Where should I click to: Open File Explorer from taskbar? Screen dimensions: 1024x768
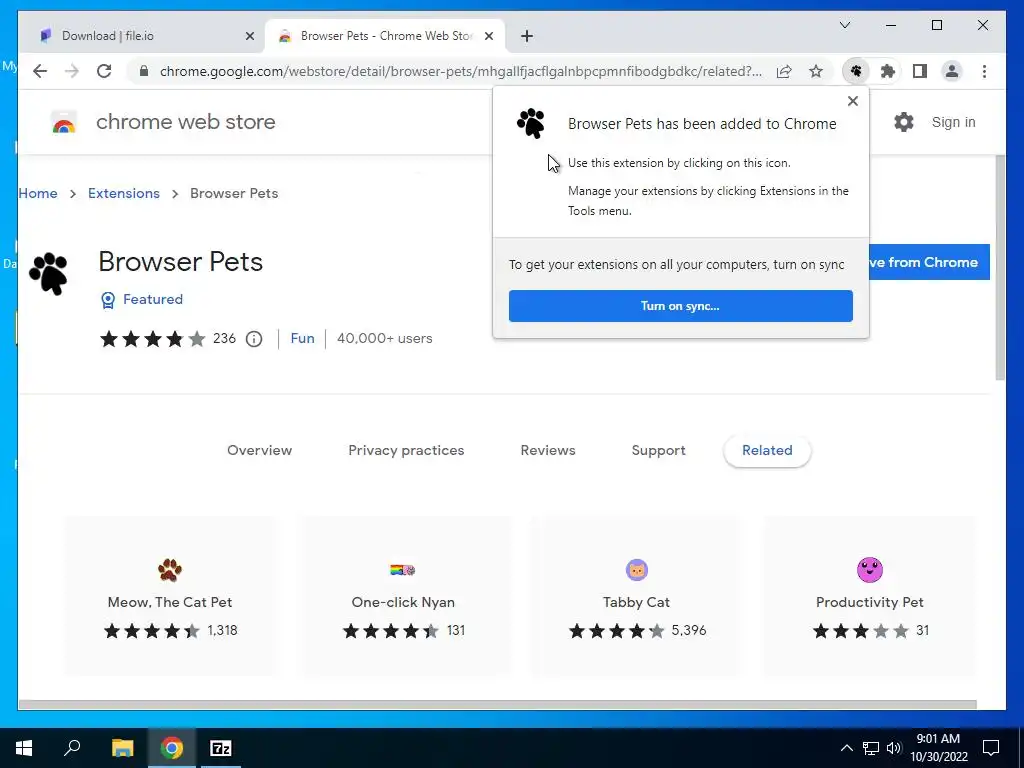click(x=122, y=748)
